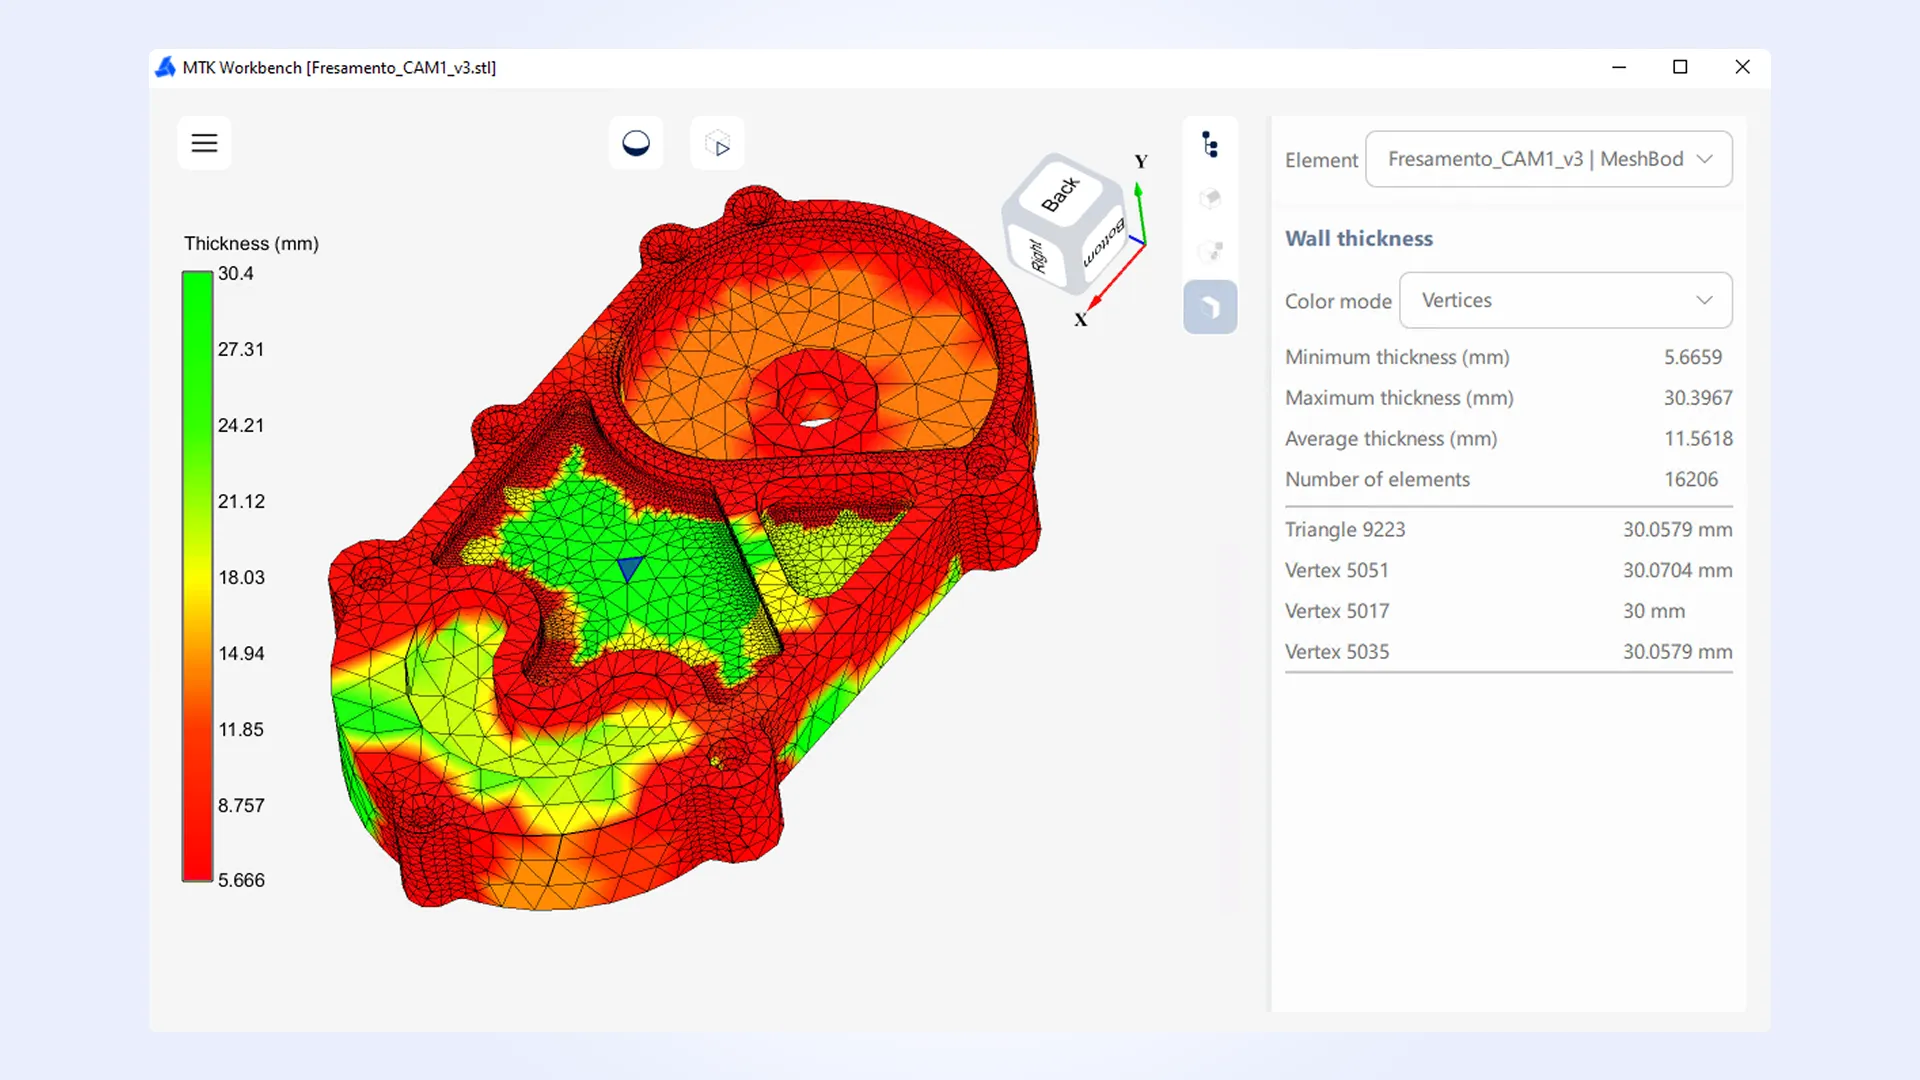Image resolution: width=1920 pixels, height=1080 pixels.
Task: Change Color mode from Vertices option
Action: (1564, 300)
